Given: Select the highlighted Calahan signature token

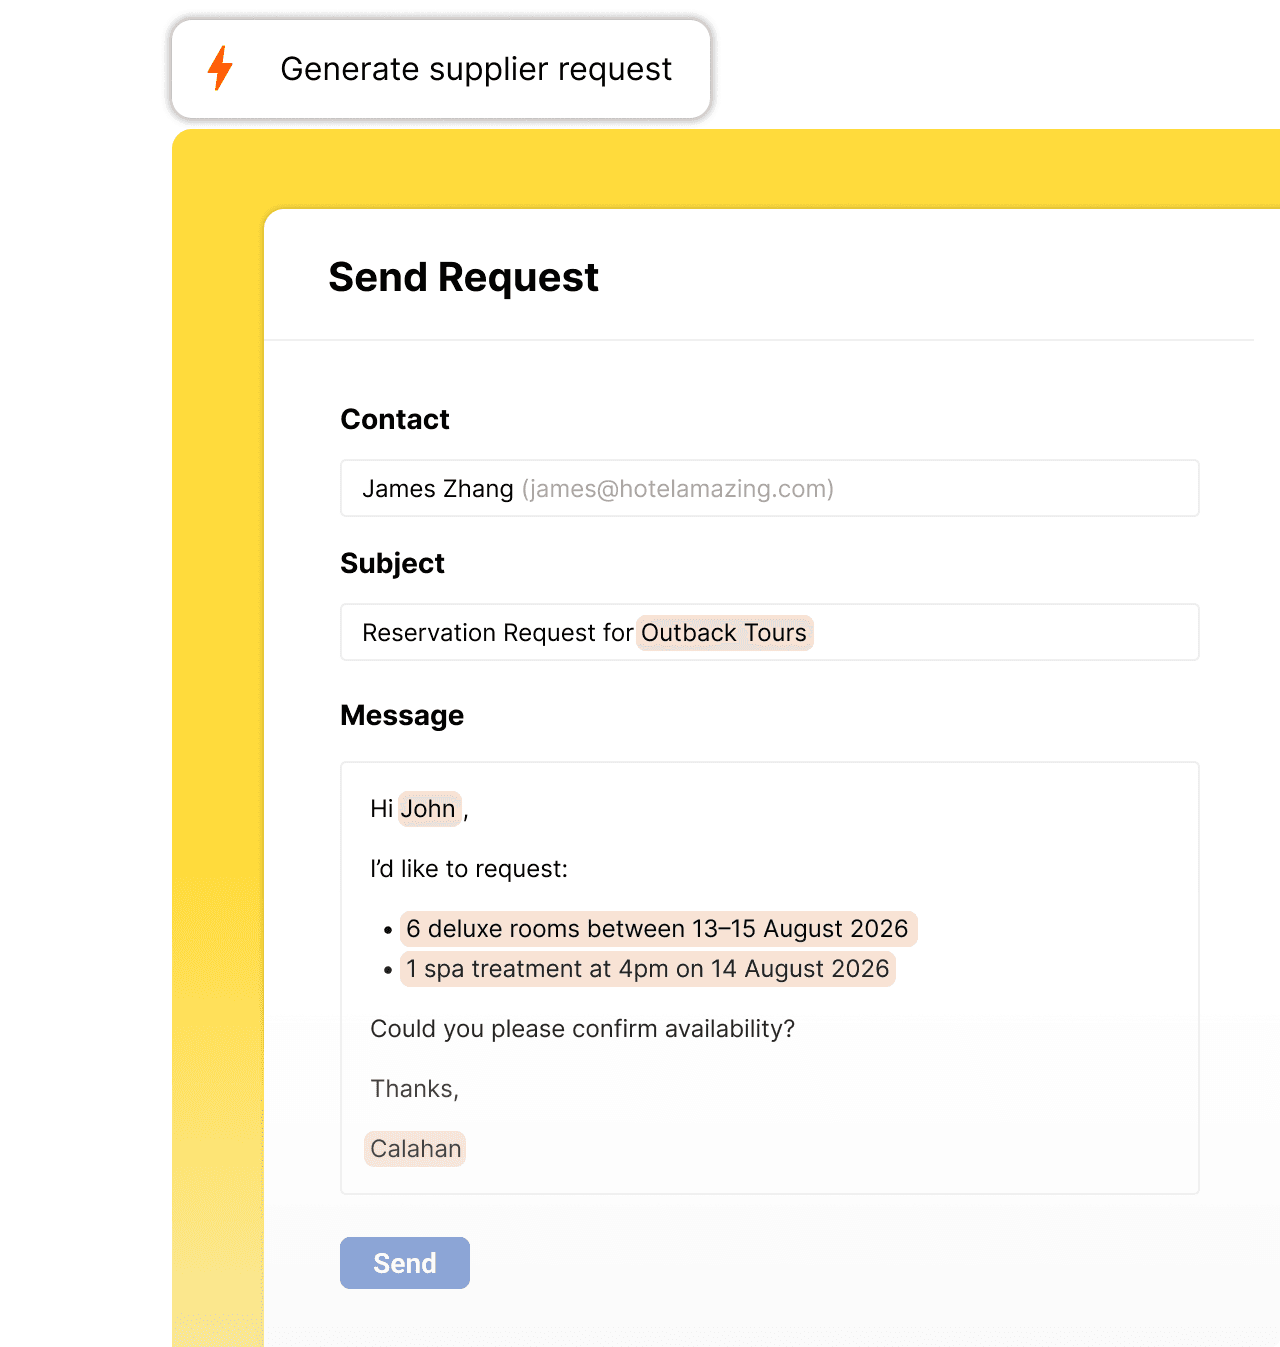Looking at the screenshot, I should pyautogui.click(x=414, y=1148).
